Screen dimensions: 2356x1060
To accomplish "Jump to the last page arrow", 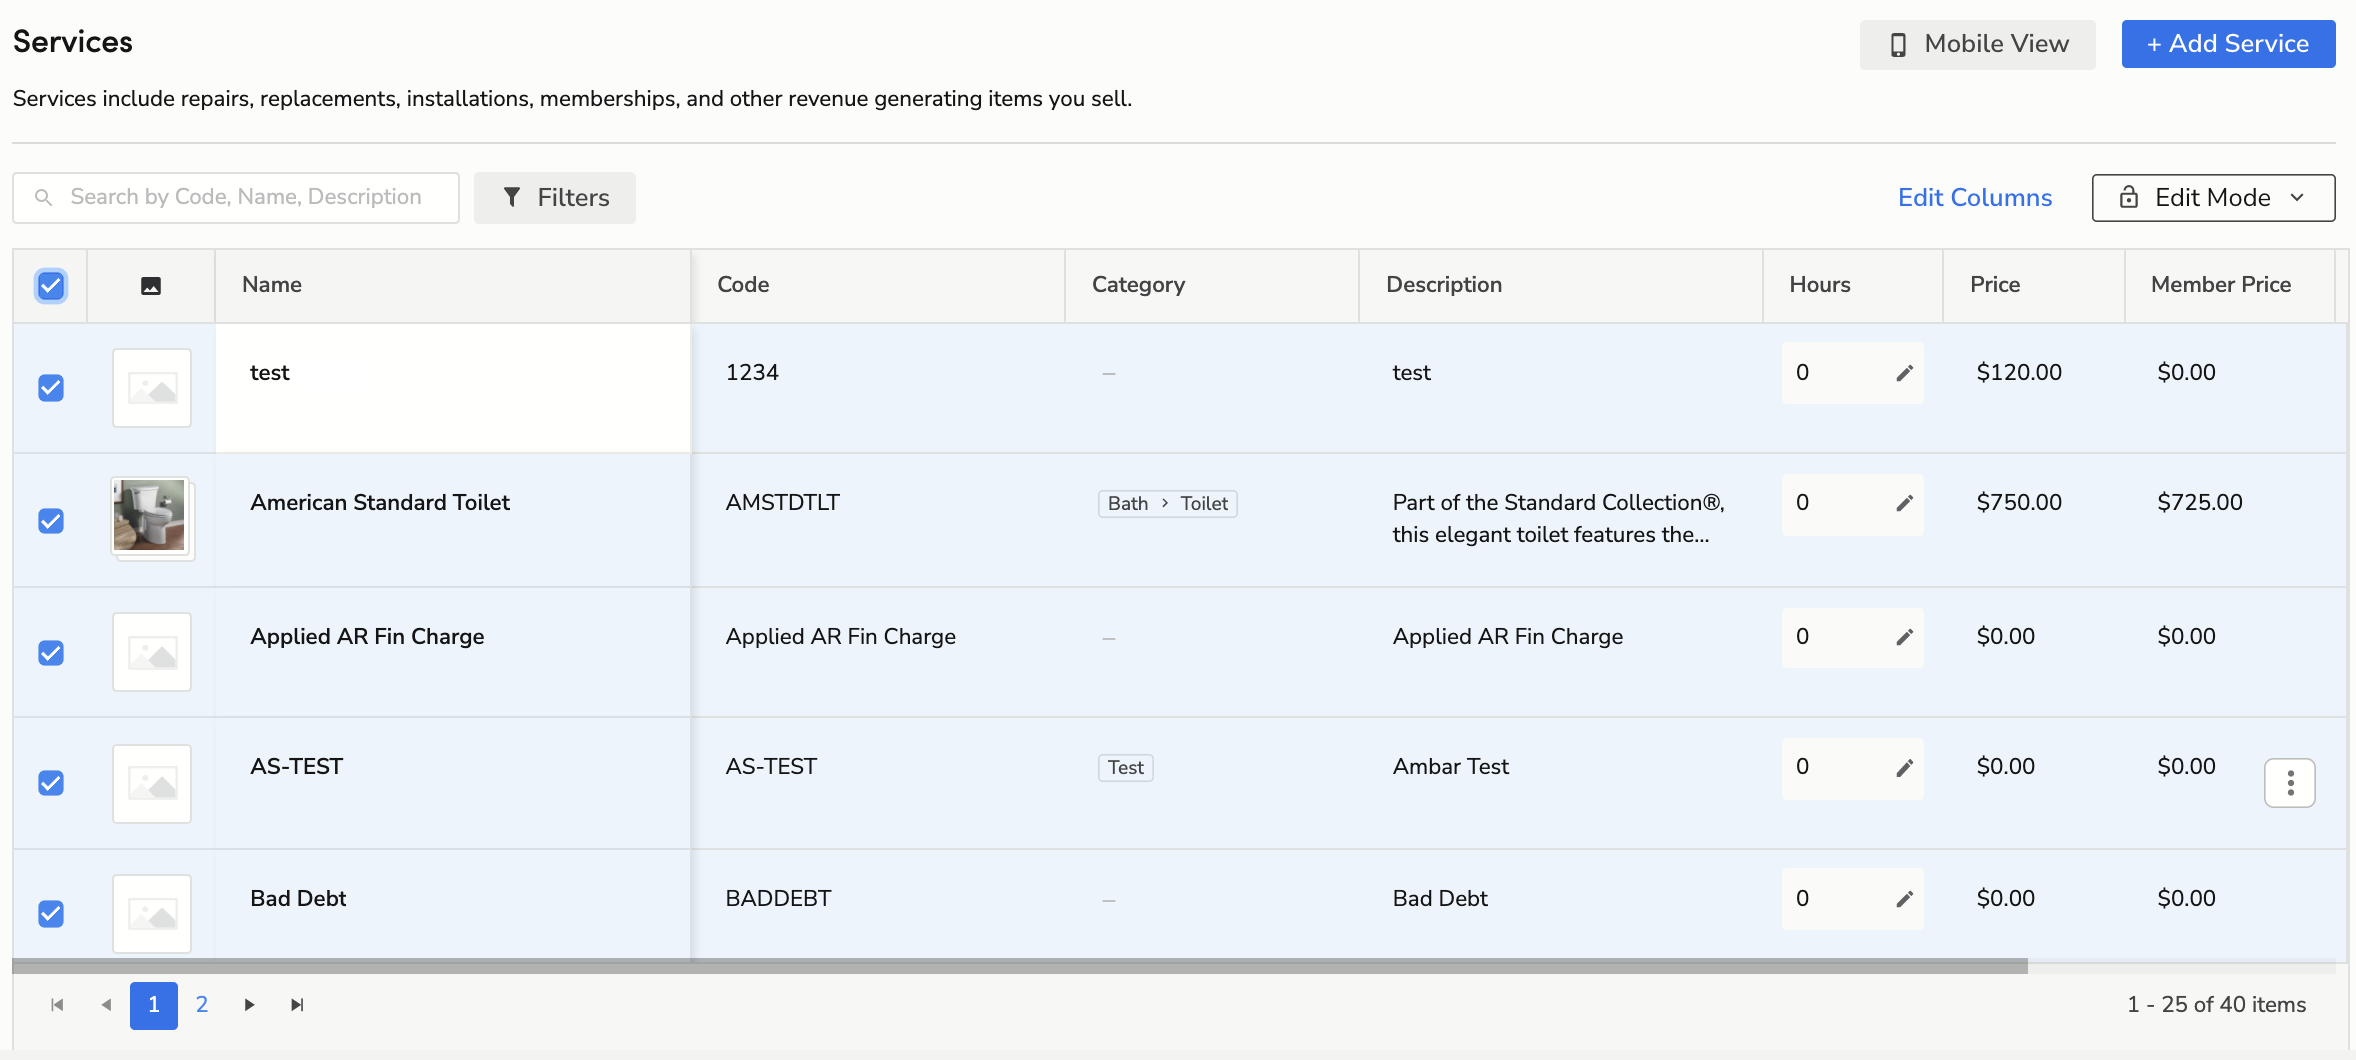I will pos(297,1005).
